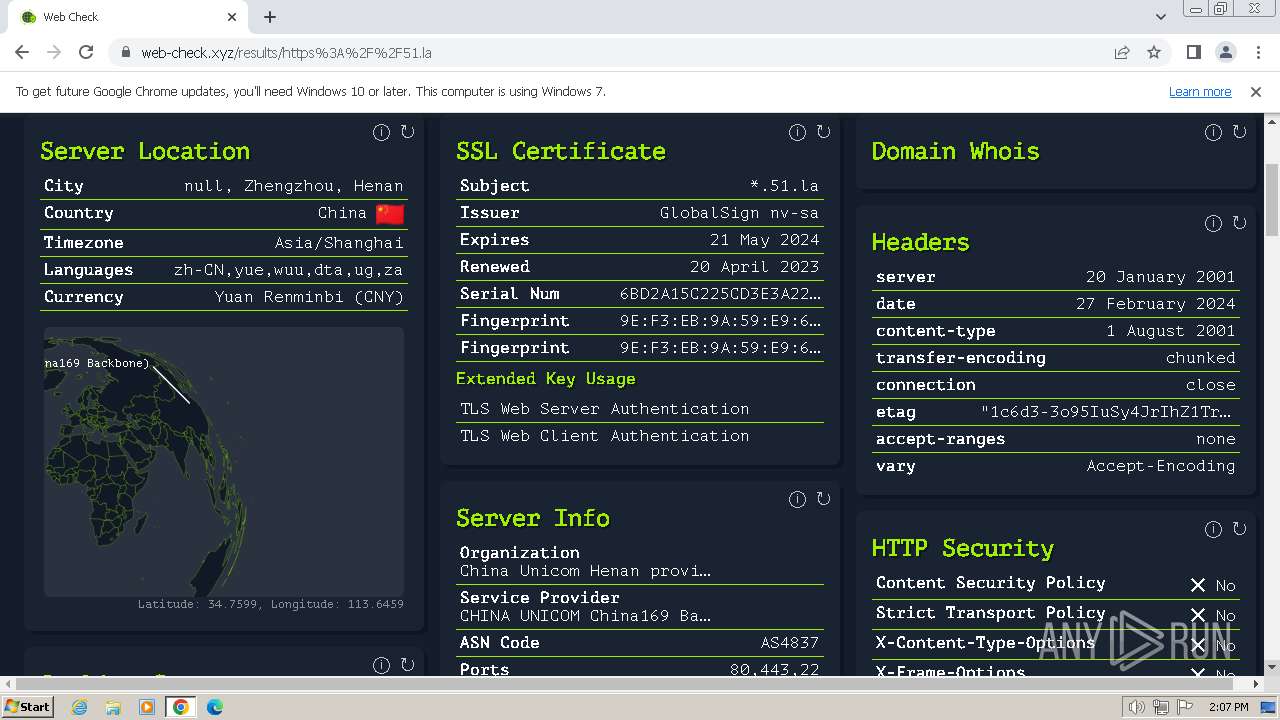The image size is (1280, 720).
Task: Click the taskbar clock showing 2:07 PM
Action: [1229, 707]
